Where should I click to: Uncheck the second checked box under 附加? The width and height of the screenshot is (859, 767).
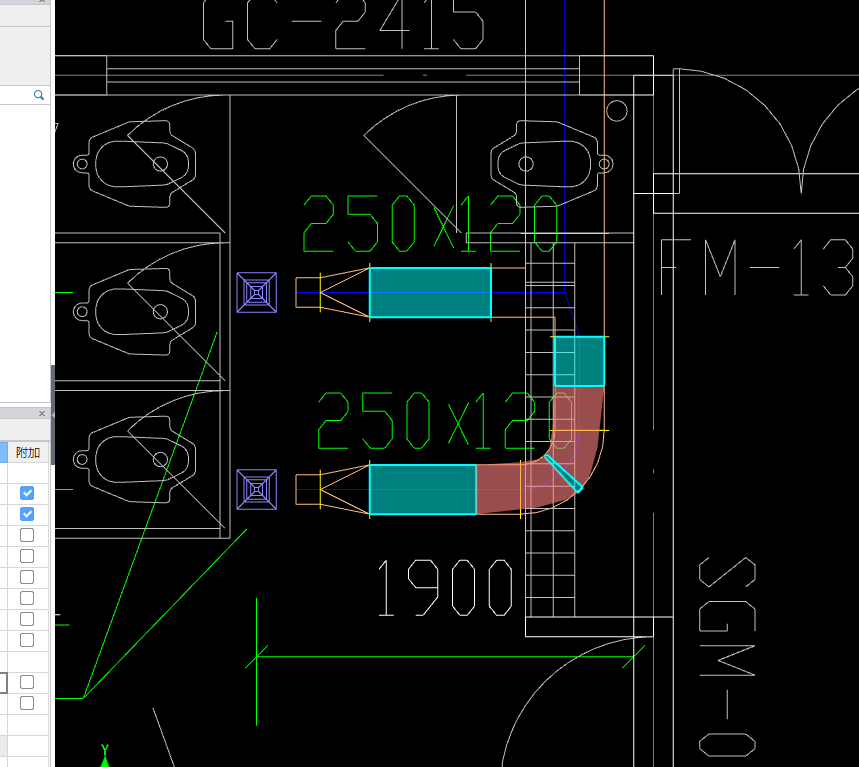(27, 514)
